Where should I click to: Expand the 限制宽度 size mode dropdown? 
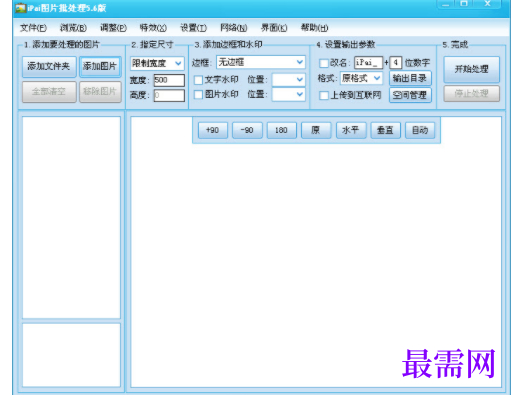tap(157, 63)
